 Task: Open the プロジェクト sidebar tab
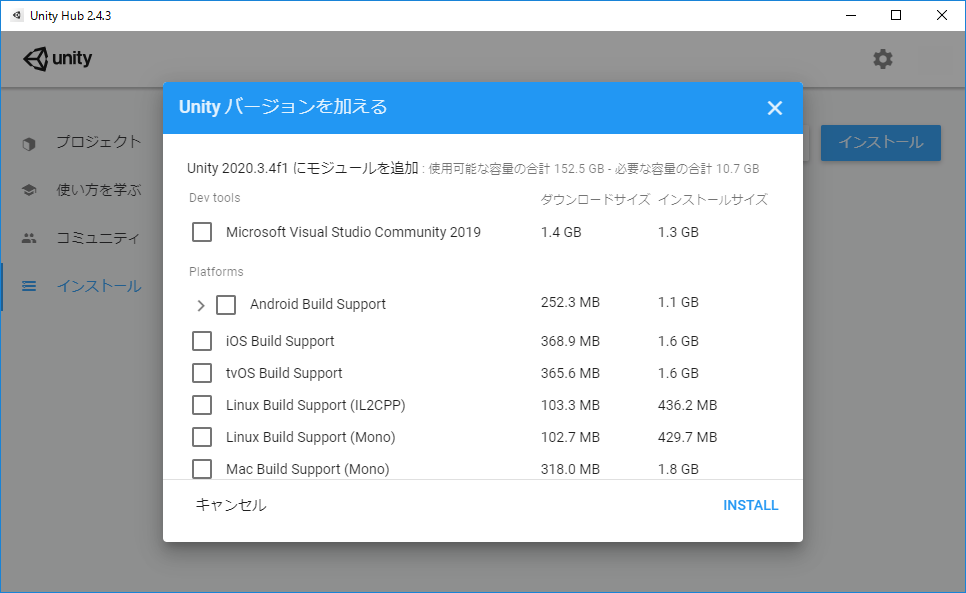99,142
